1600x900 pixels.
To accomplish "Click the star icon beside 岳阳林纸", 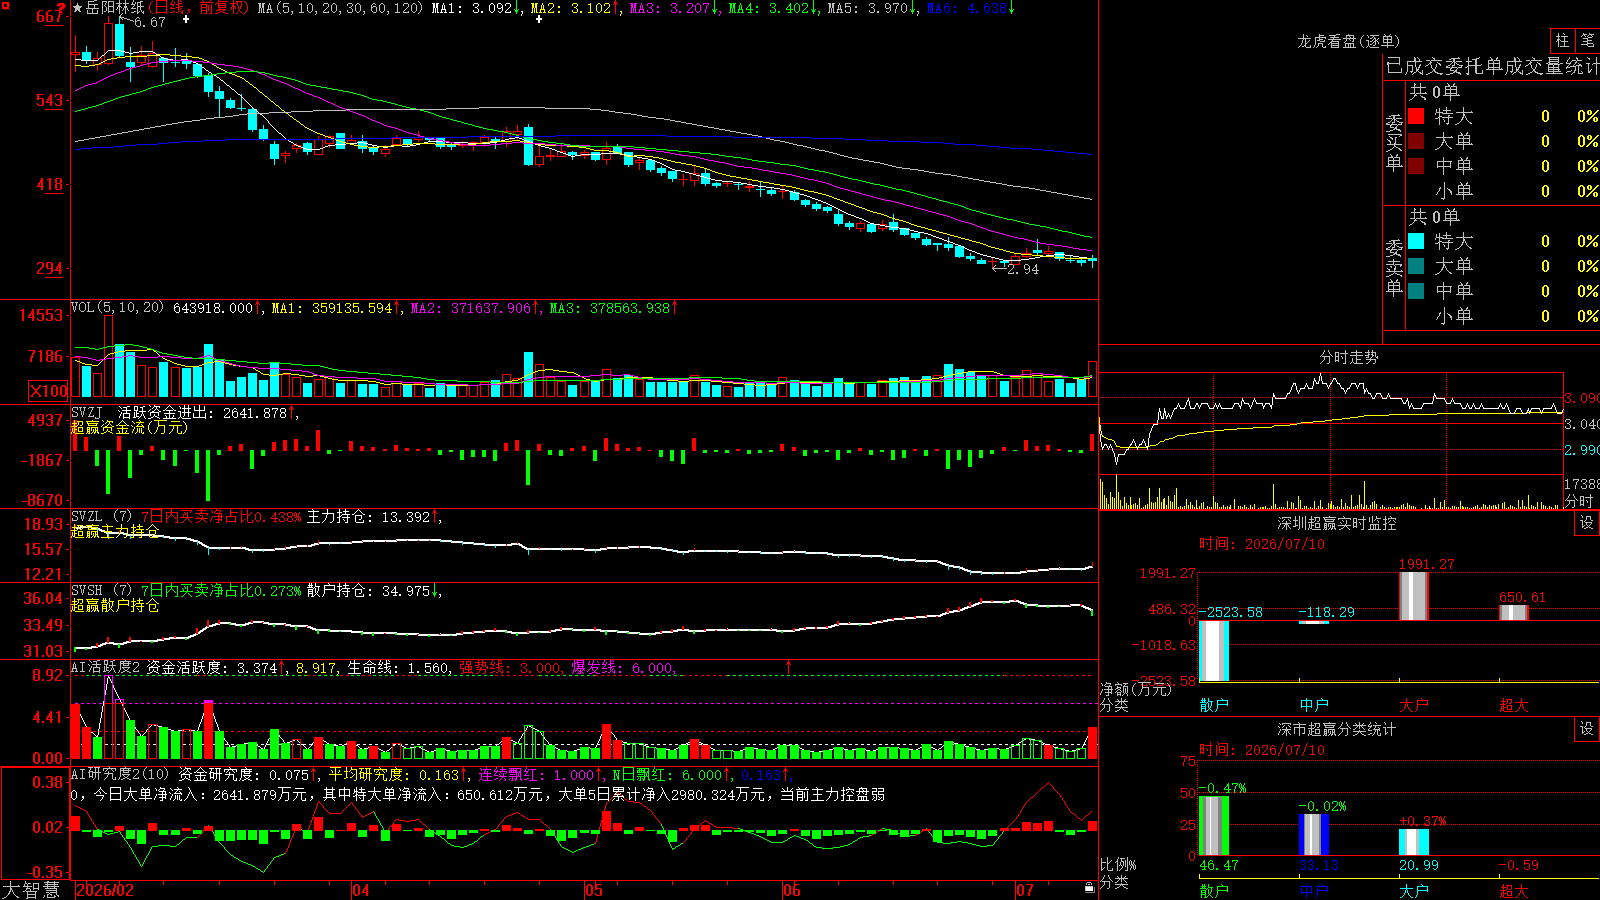I will tap(78, 8).
